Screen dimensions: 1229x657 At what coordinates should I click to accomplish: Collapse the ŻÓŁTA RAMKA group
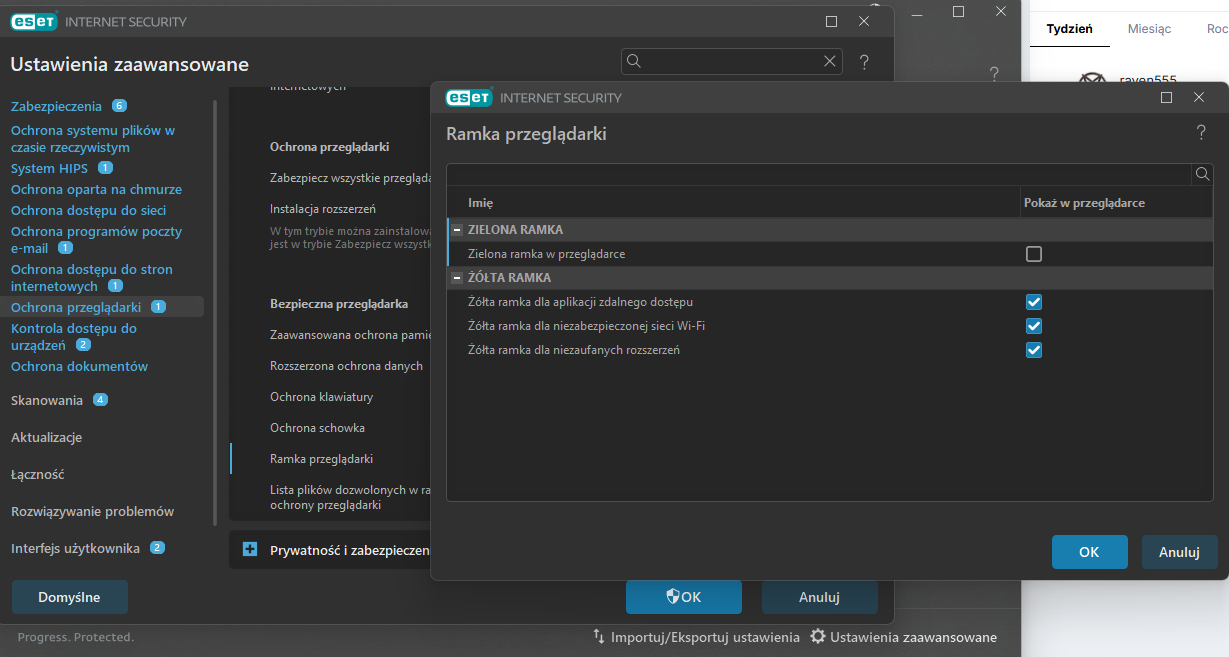(x=457, y=278)
